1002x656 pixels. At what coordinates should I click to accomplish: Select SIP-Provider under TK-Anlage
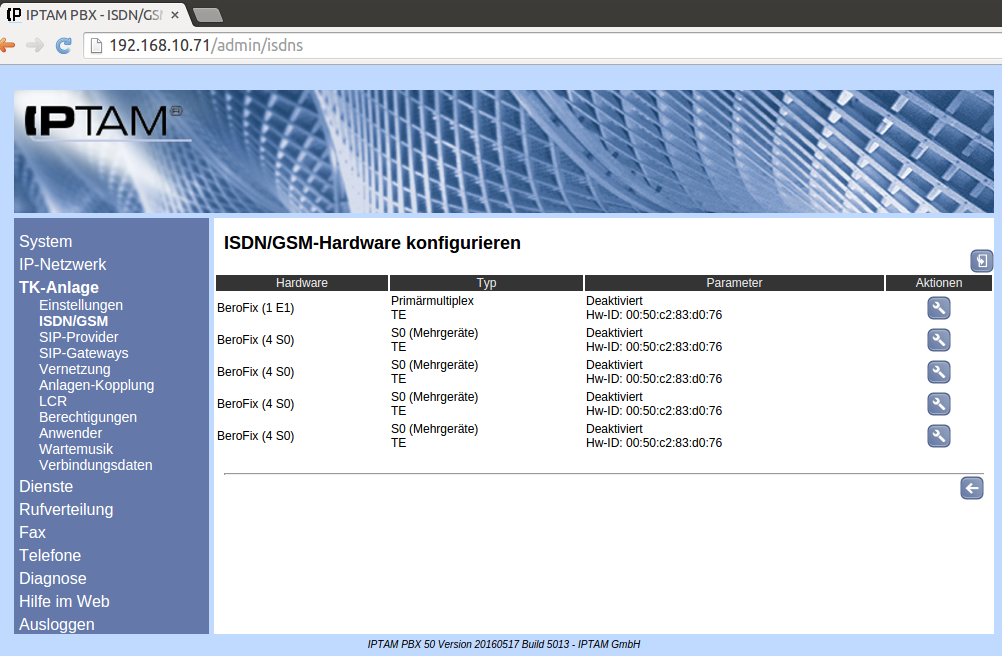(x=78, y=337)
